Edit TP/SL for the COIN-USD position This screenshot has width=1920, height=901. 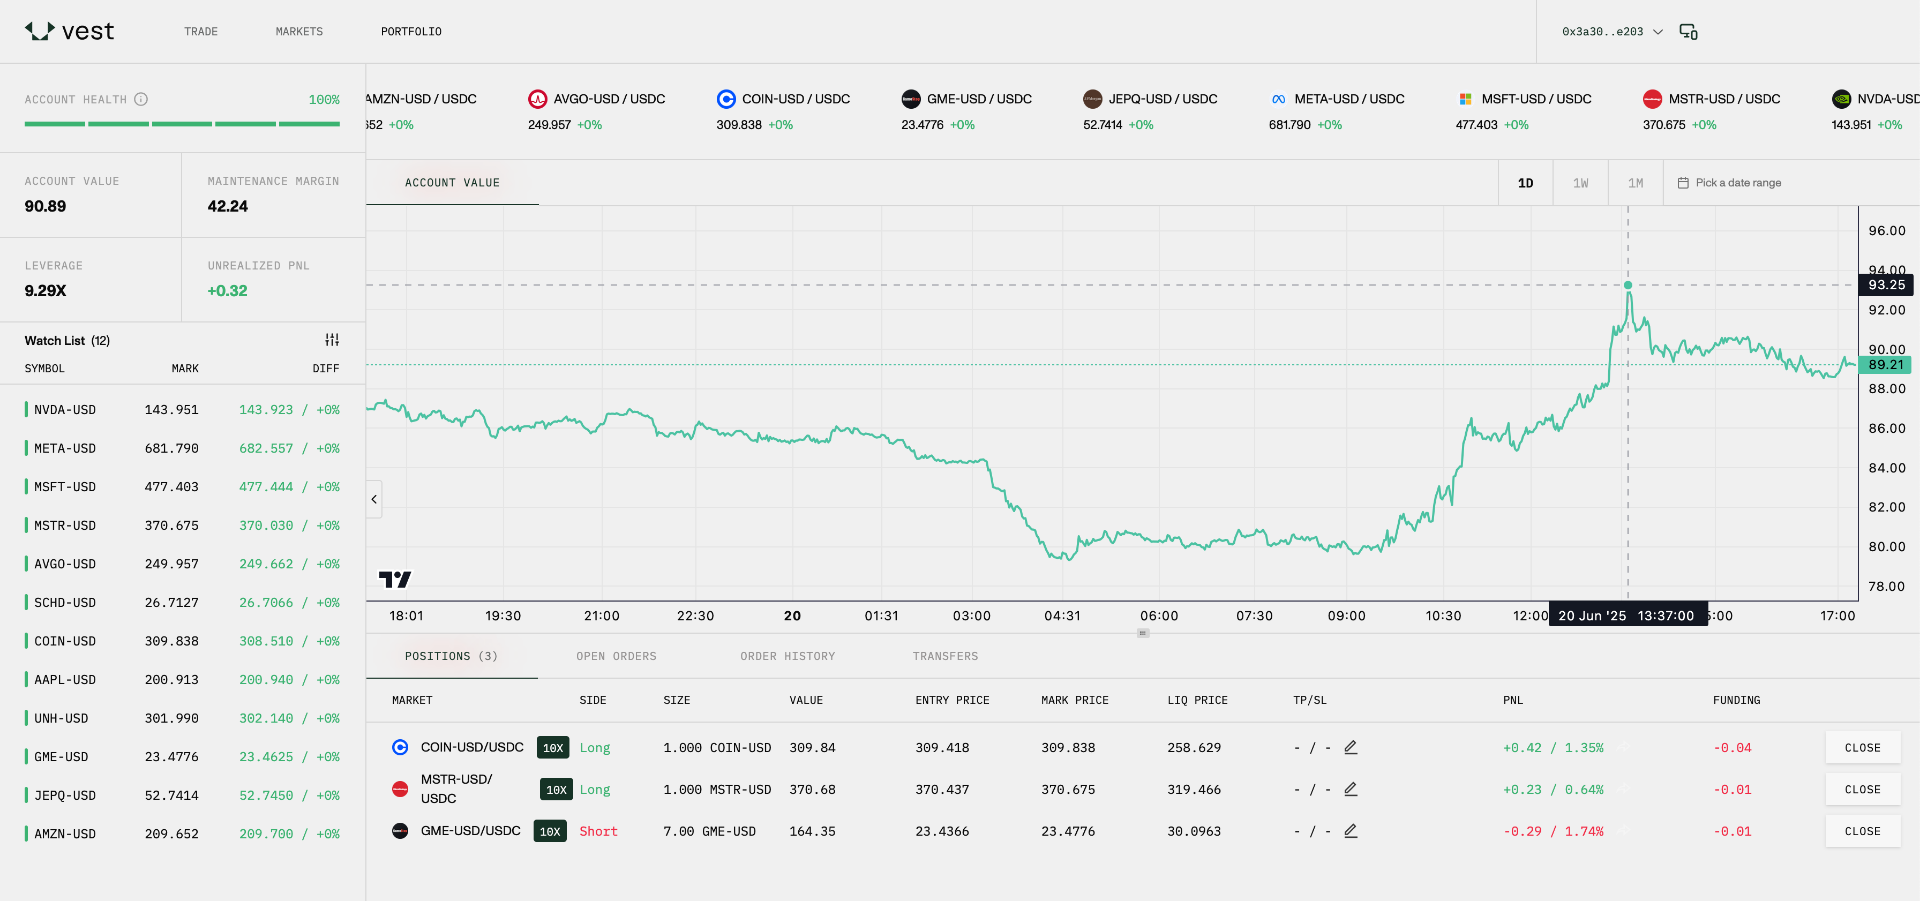click(1350, 747)
